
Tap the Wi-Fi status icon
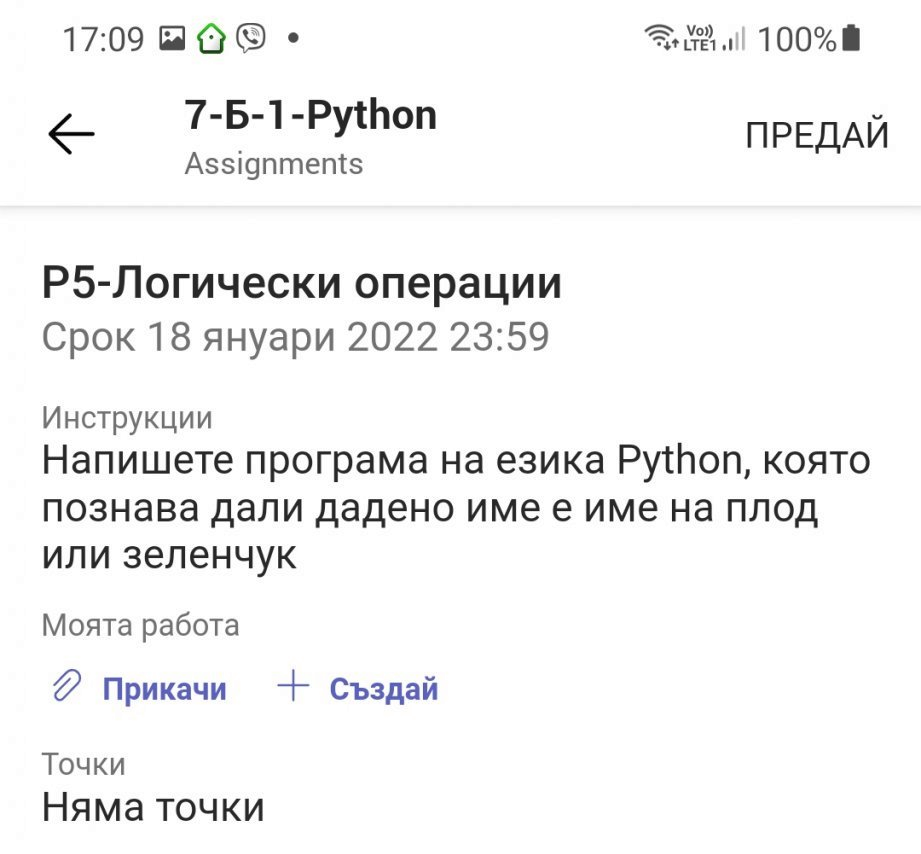tap(662, 38)
